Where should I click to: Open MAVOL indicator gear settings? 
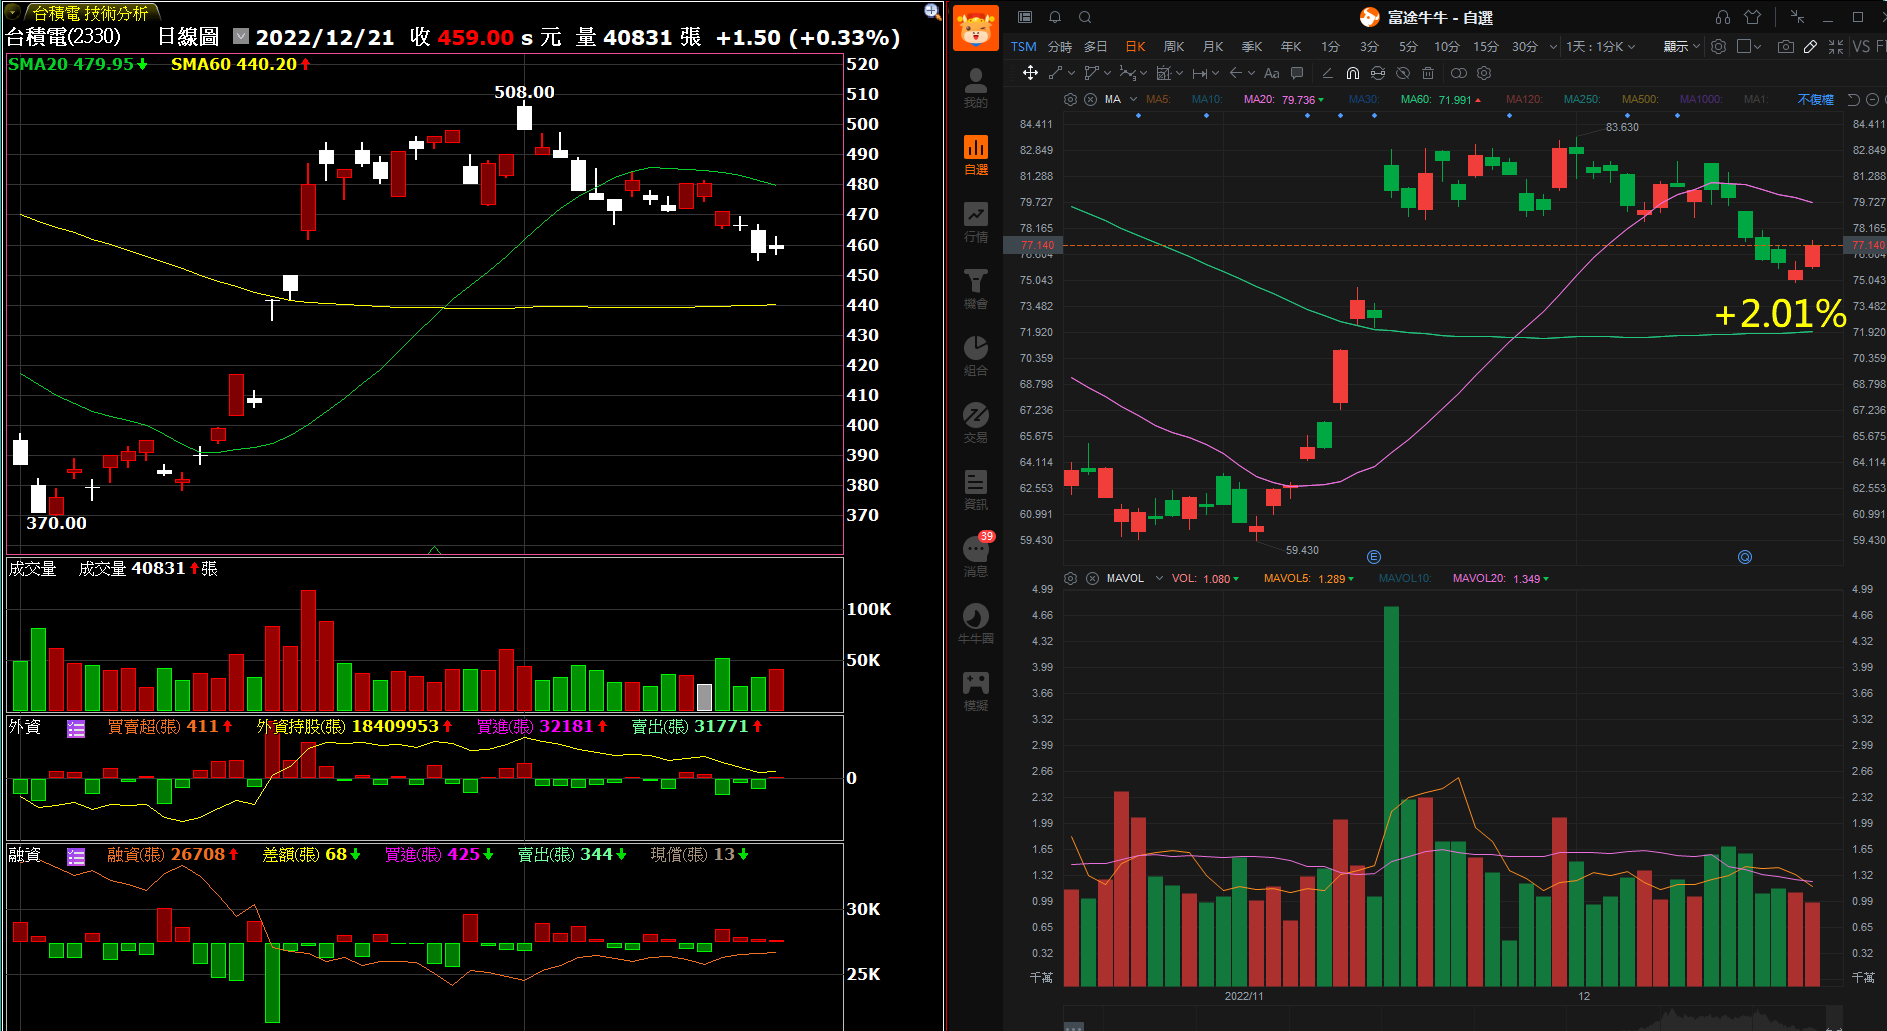point(1070,578)
